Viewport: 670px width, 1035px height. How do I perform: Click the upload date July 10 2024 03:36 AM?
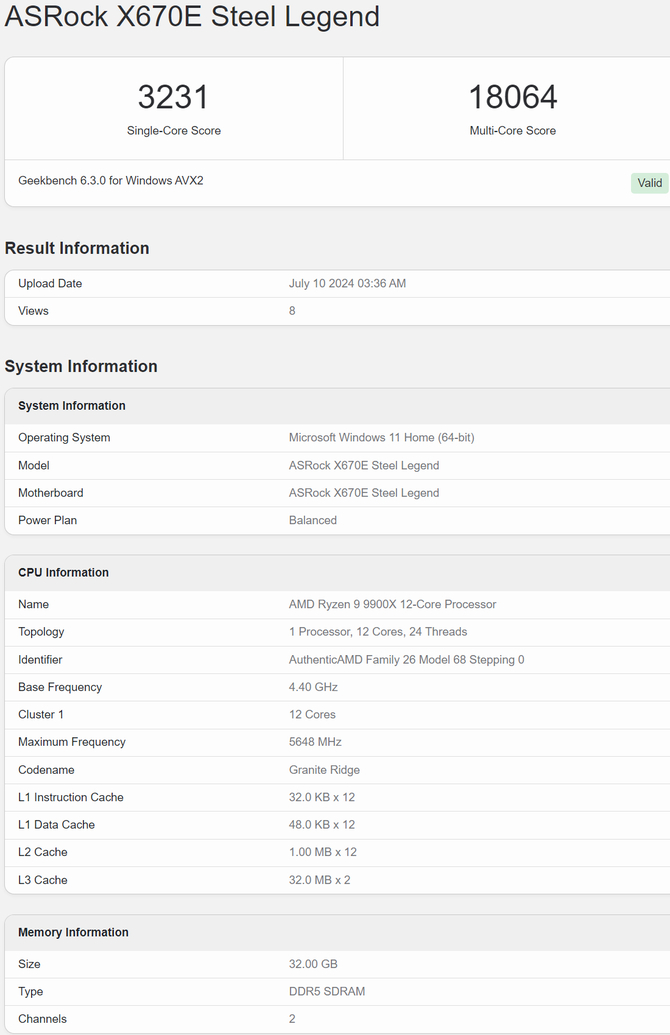(x=347, y=283)
